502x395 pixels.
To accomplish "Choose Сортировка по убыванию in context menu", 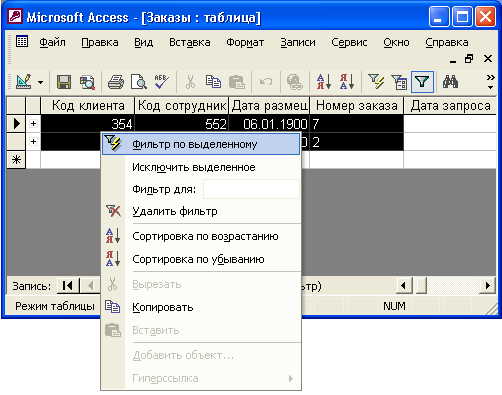I will point(201,259).
